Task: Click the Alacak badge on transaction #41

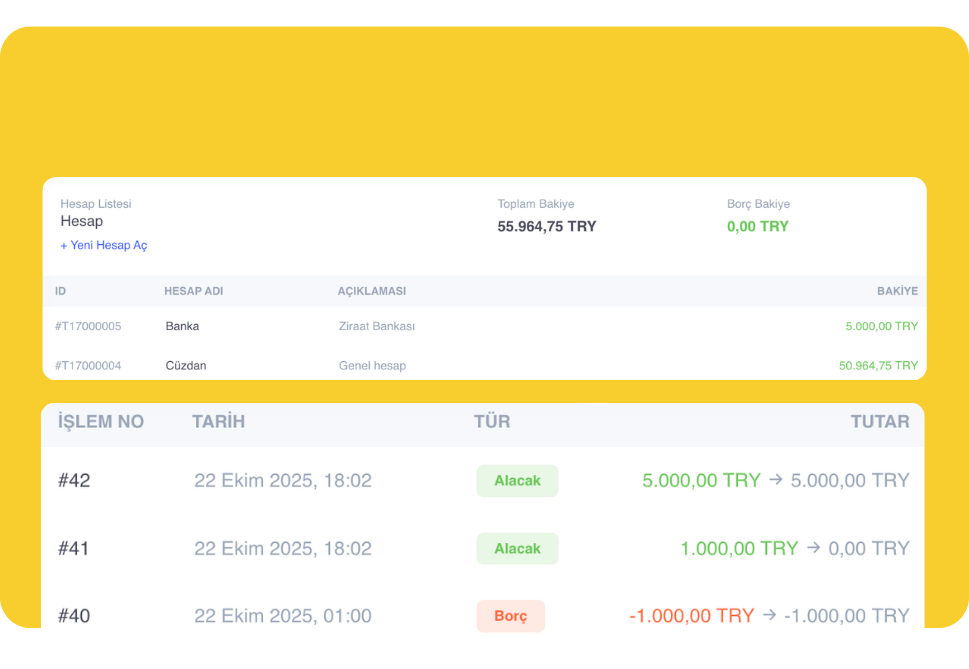Action: click(517, 549)
